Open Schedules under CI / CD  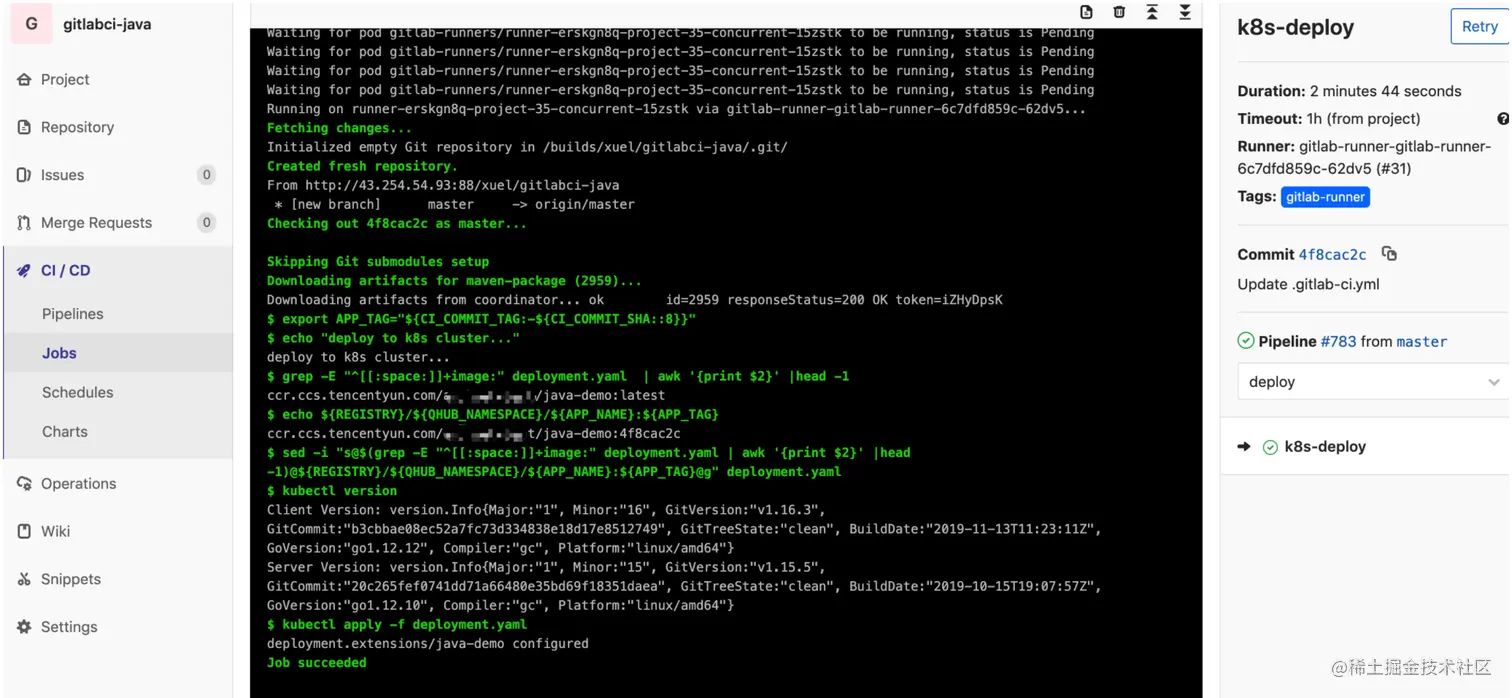coord(77,392)
